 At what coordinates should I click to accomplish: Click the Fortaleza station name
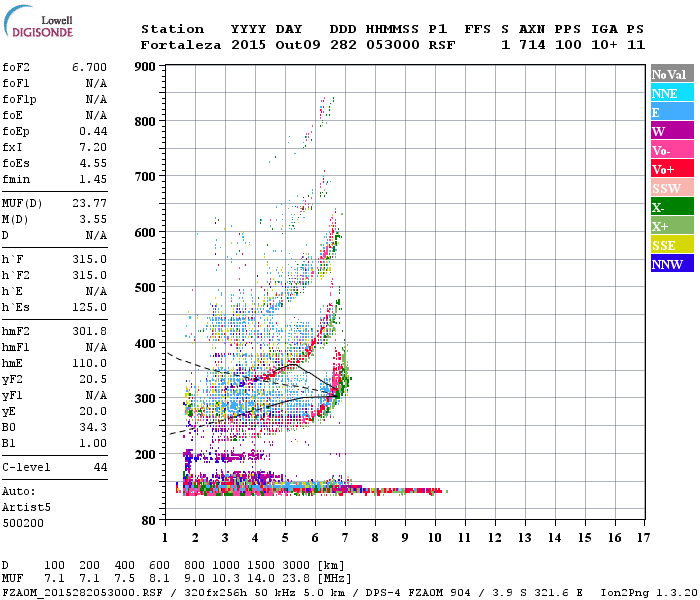coord(181,45)
